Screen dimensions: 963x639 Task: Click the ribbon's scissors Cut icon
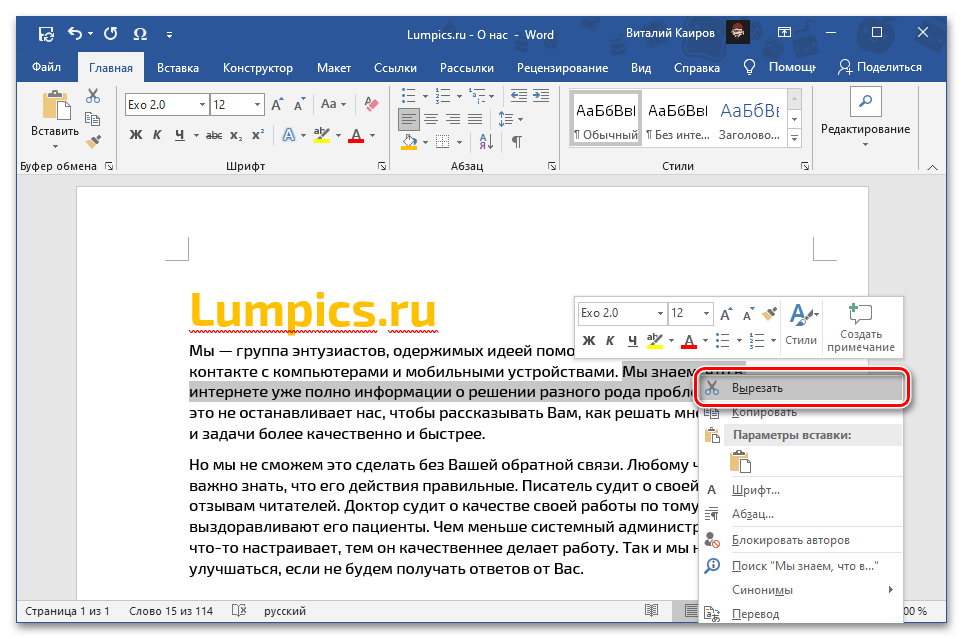(93, 96)
